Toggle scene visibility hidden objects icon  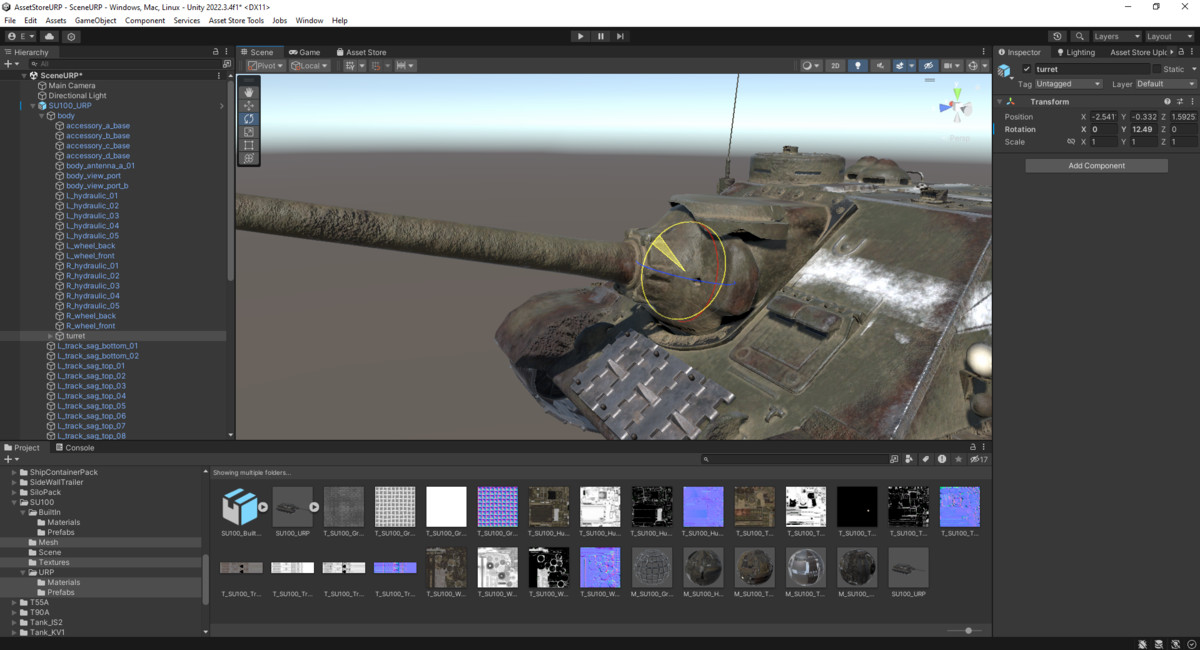(928, 66)
